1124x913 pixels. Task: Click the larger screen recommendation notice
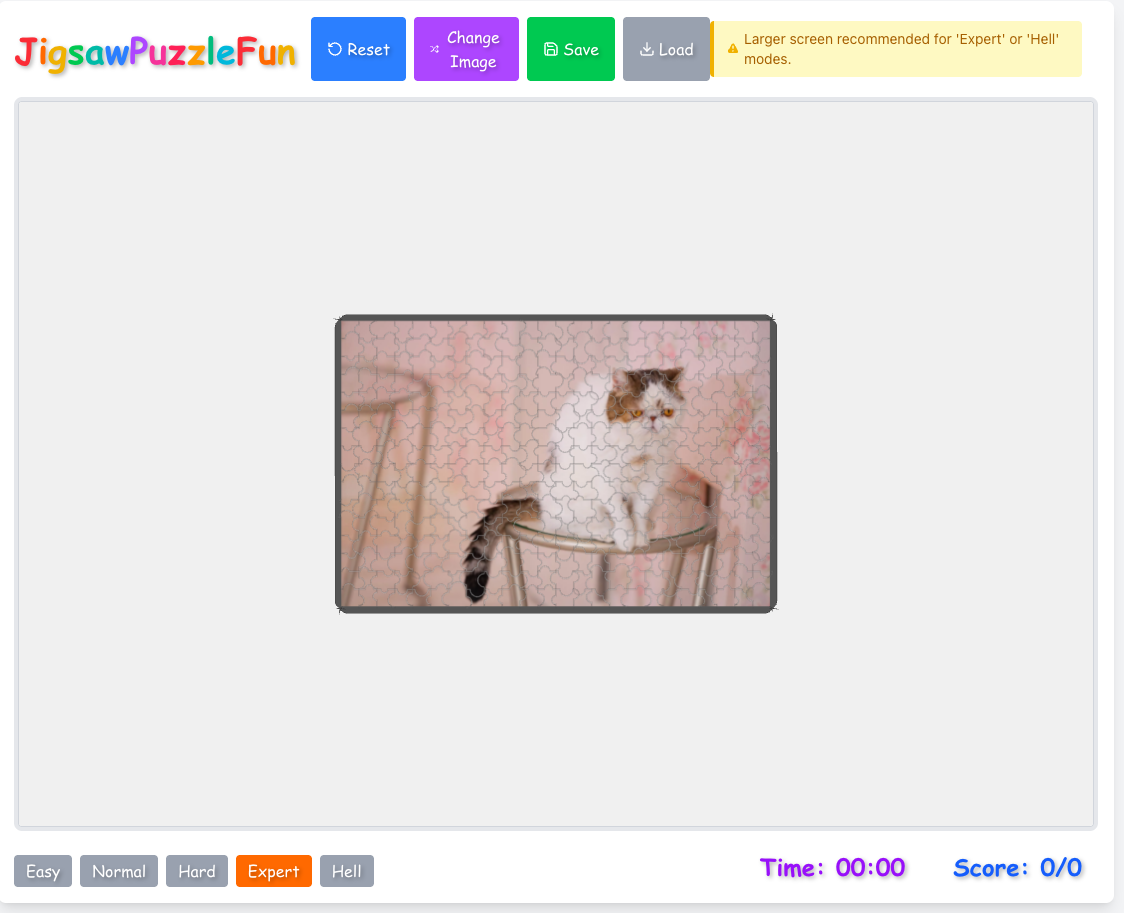pos(896,49)
